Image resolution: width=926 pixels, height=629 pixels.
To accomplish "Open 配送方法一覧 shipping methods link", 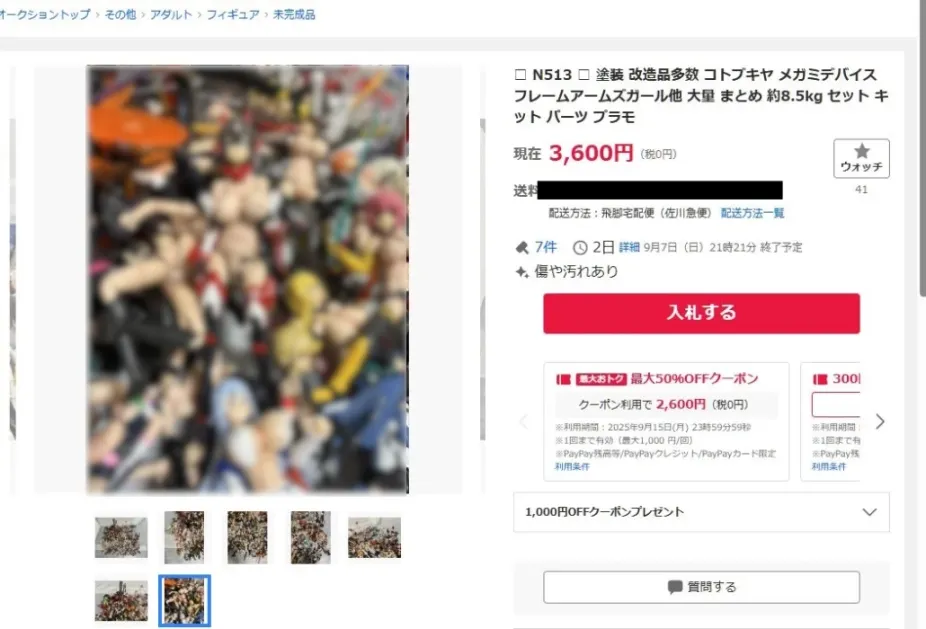I will point(752,213).
